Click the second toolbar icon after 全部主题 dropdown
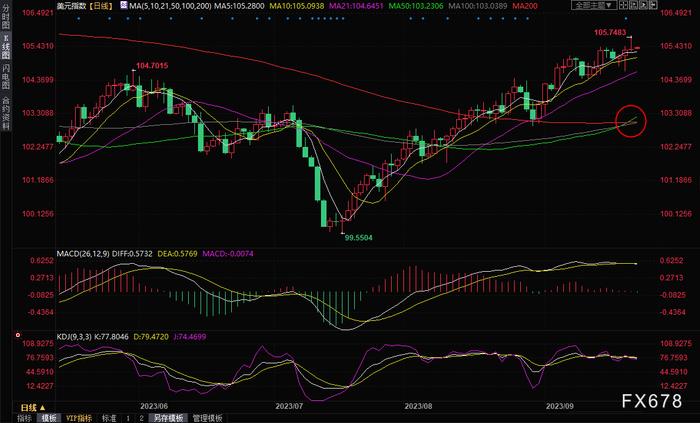The image size is (700, 423). click(633, 5)
